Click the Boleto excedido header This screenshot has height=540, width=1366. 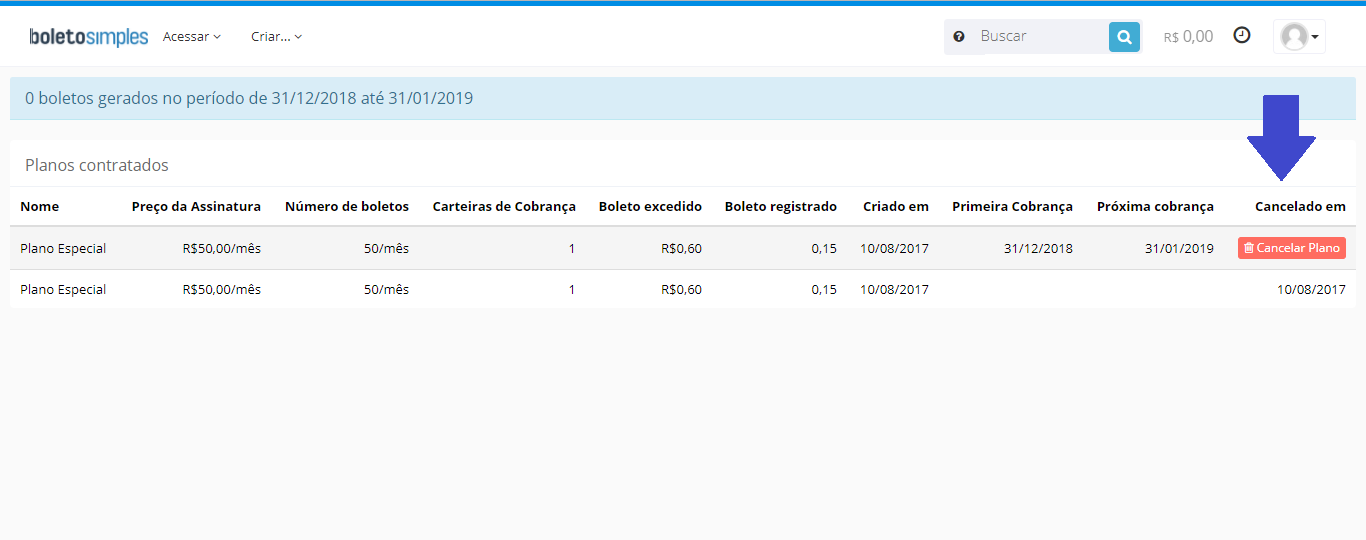[650, 207]
